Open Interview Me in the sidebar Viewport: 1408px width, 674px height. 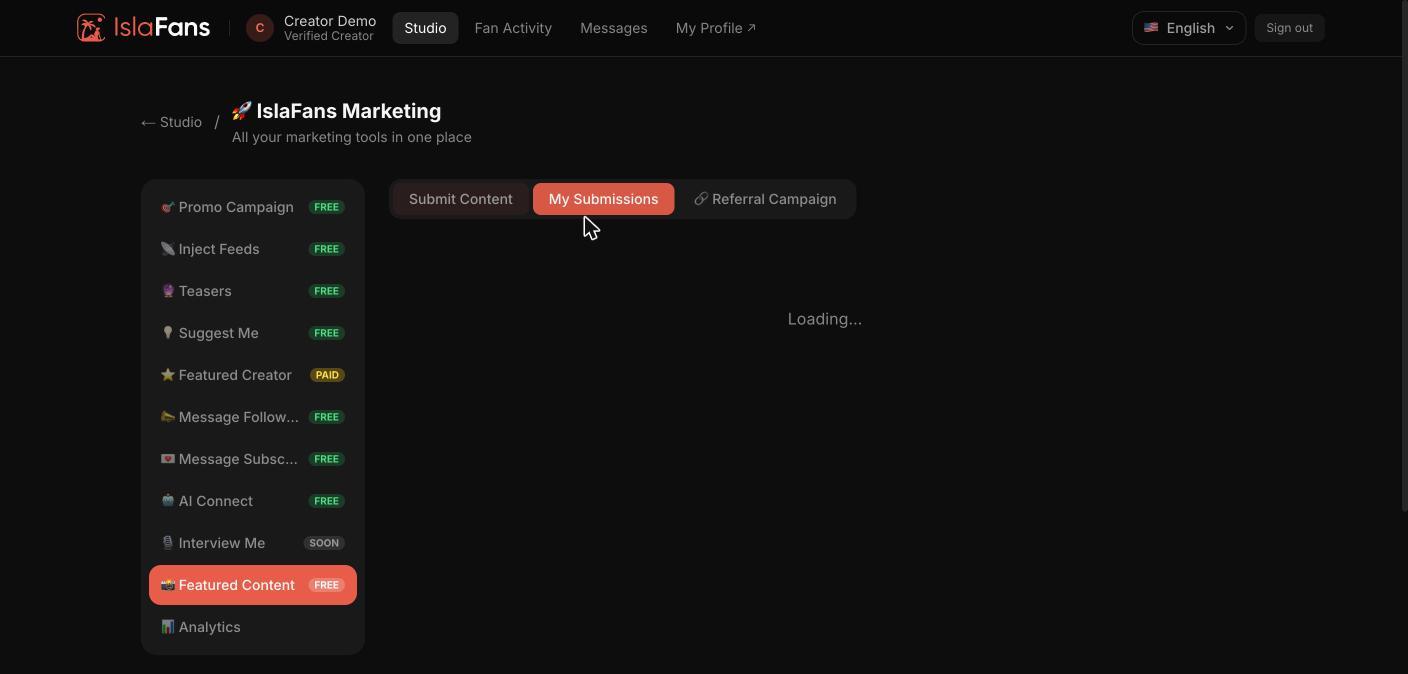(253, 543)
